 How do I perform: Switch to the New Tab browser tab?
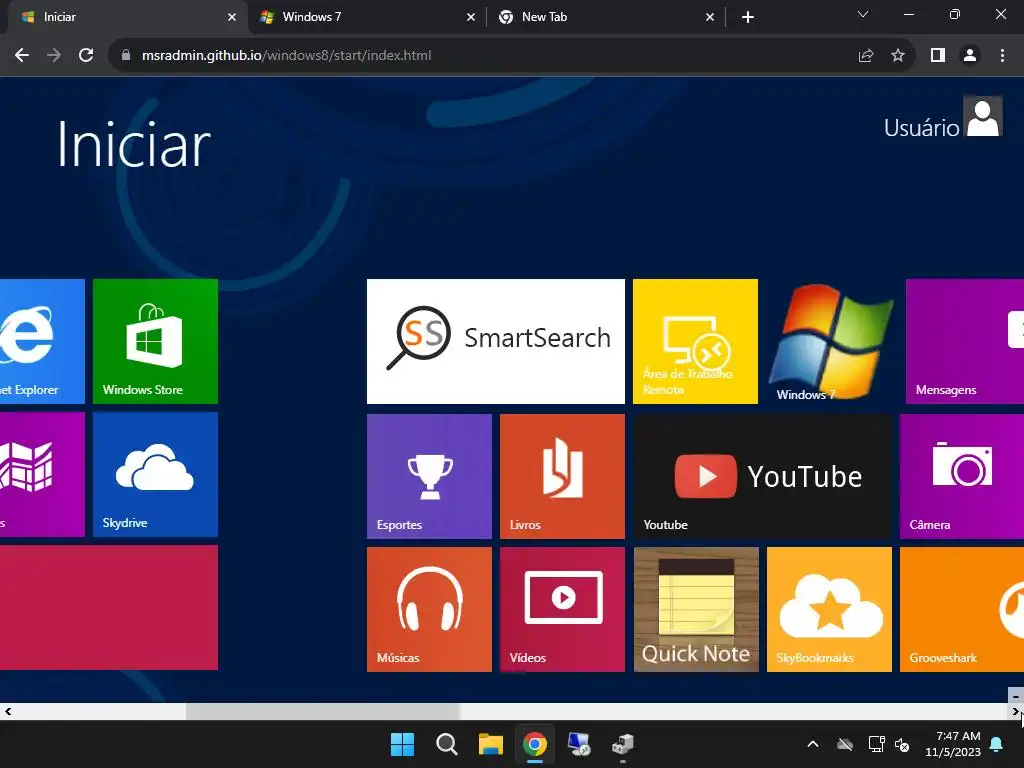click(606, 17)
